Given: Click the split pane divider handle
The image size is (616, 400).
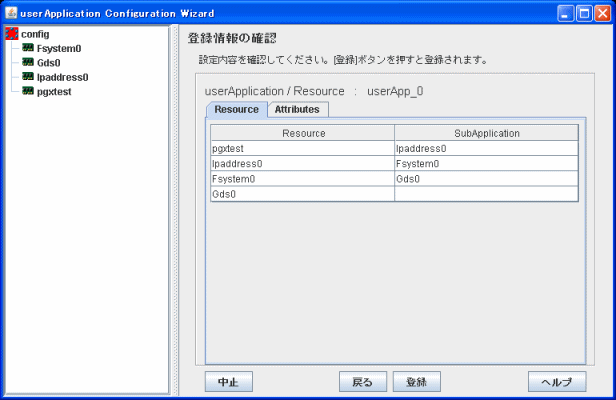Looking at the screenshot, I should coord(174,210).
